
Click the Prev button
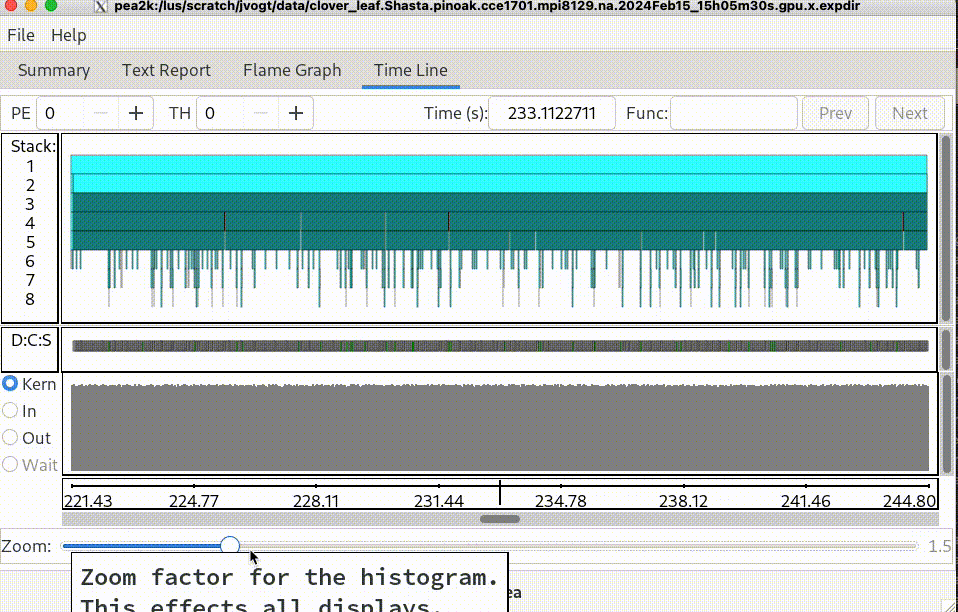[835, 113]
